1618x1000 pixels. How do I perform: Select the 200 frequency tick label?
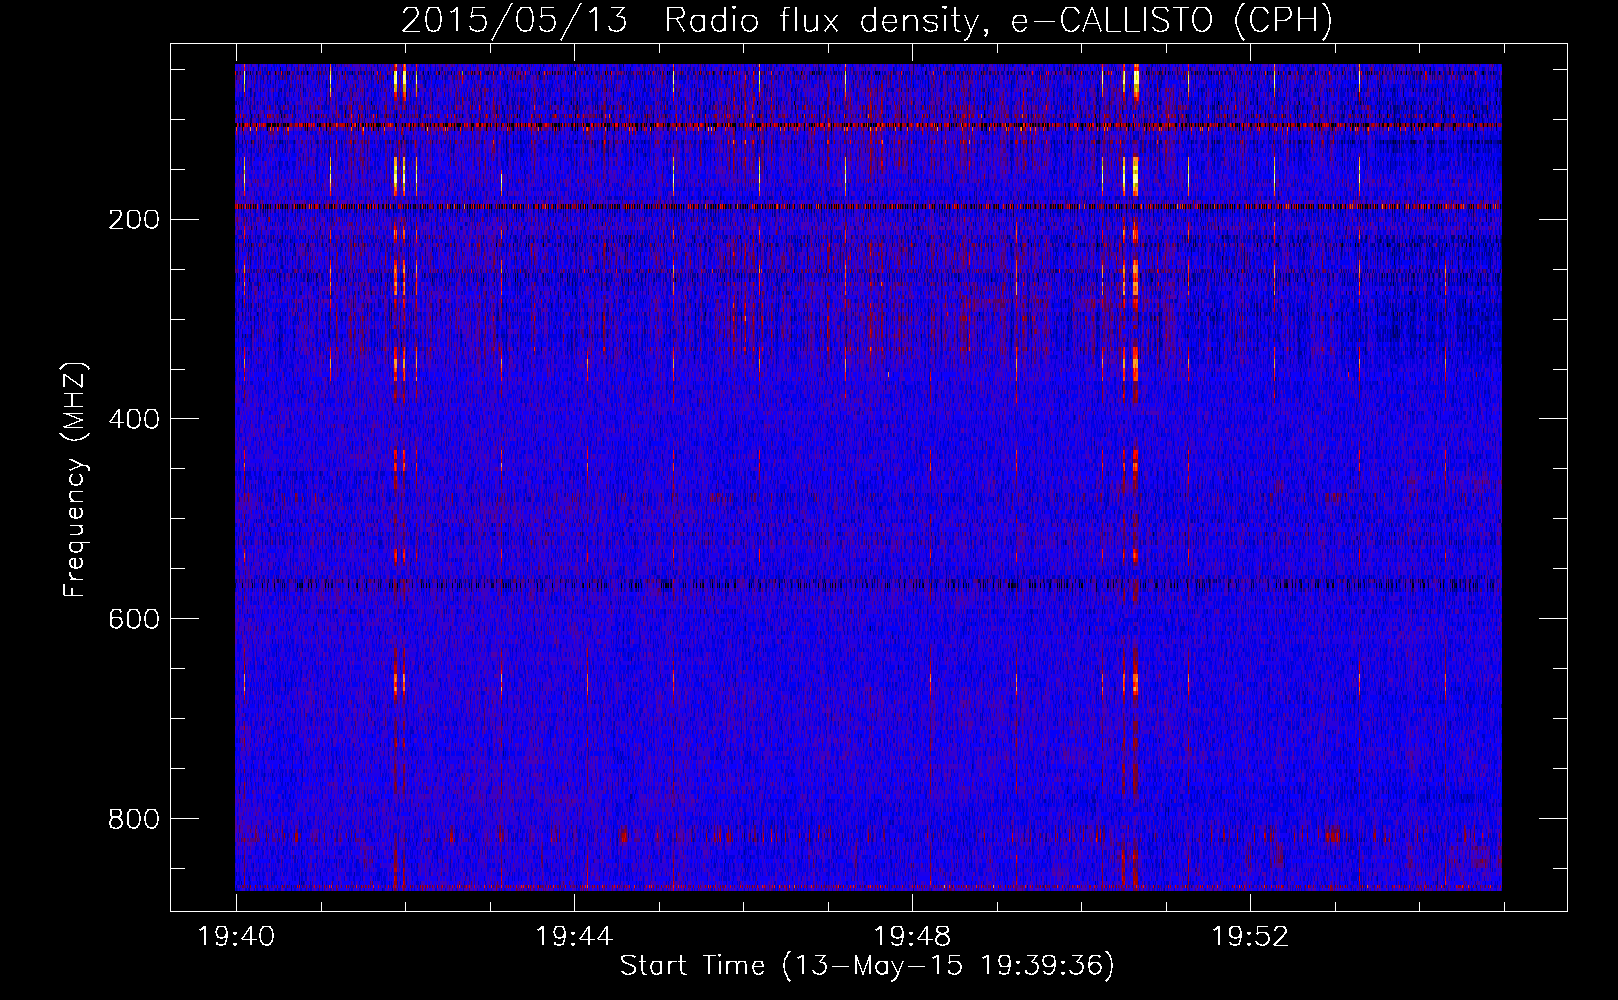(x=134, y=219)
